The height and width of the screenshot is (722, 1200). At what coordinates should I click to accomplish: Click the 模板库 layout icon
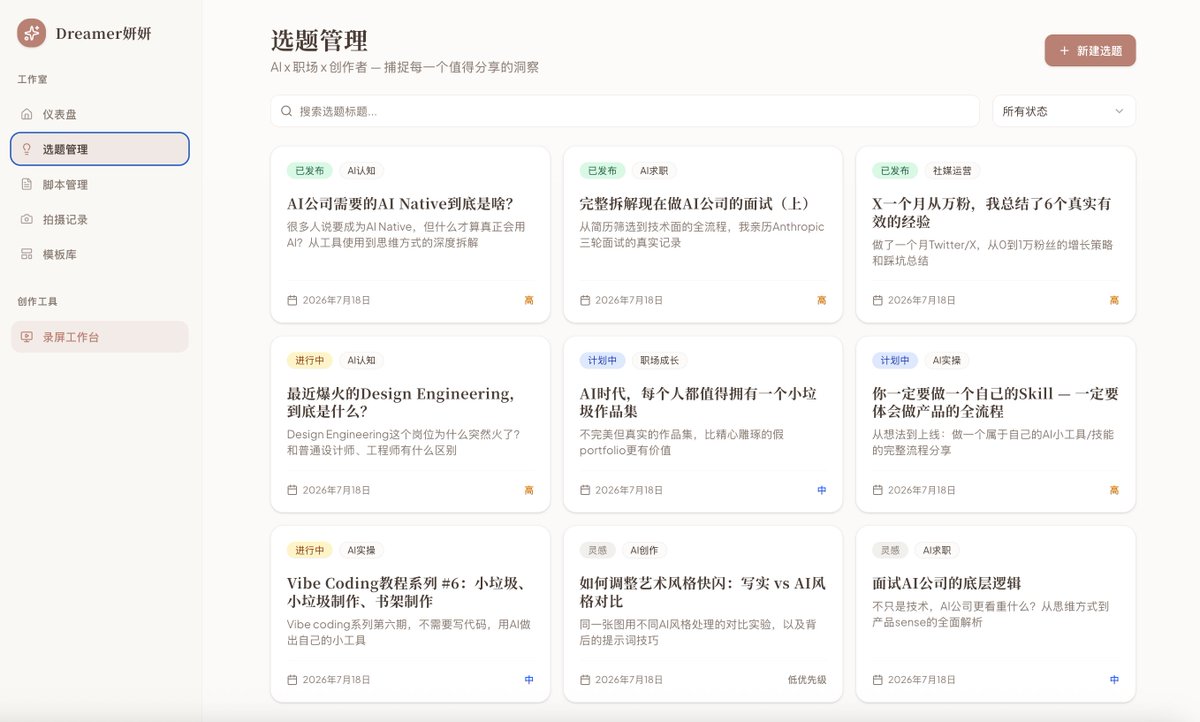(27, 254)
